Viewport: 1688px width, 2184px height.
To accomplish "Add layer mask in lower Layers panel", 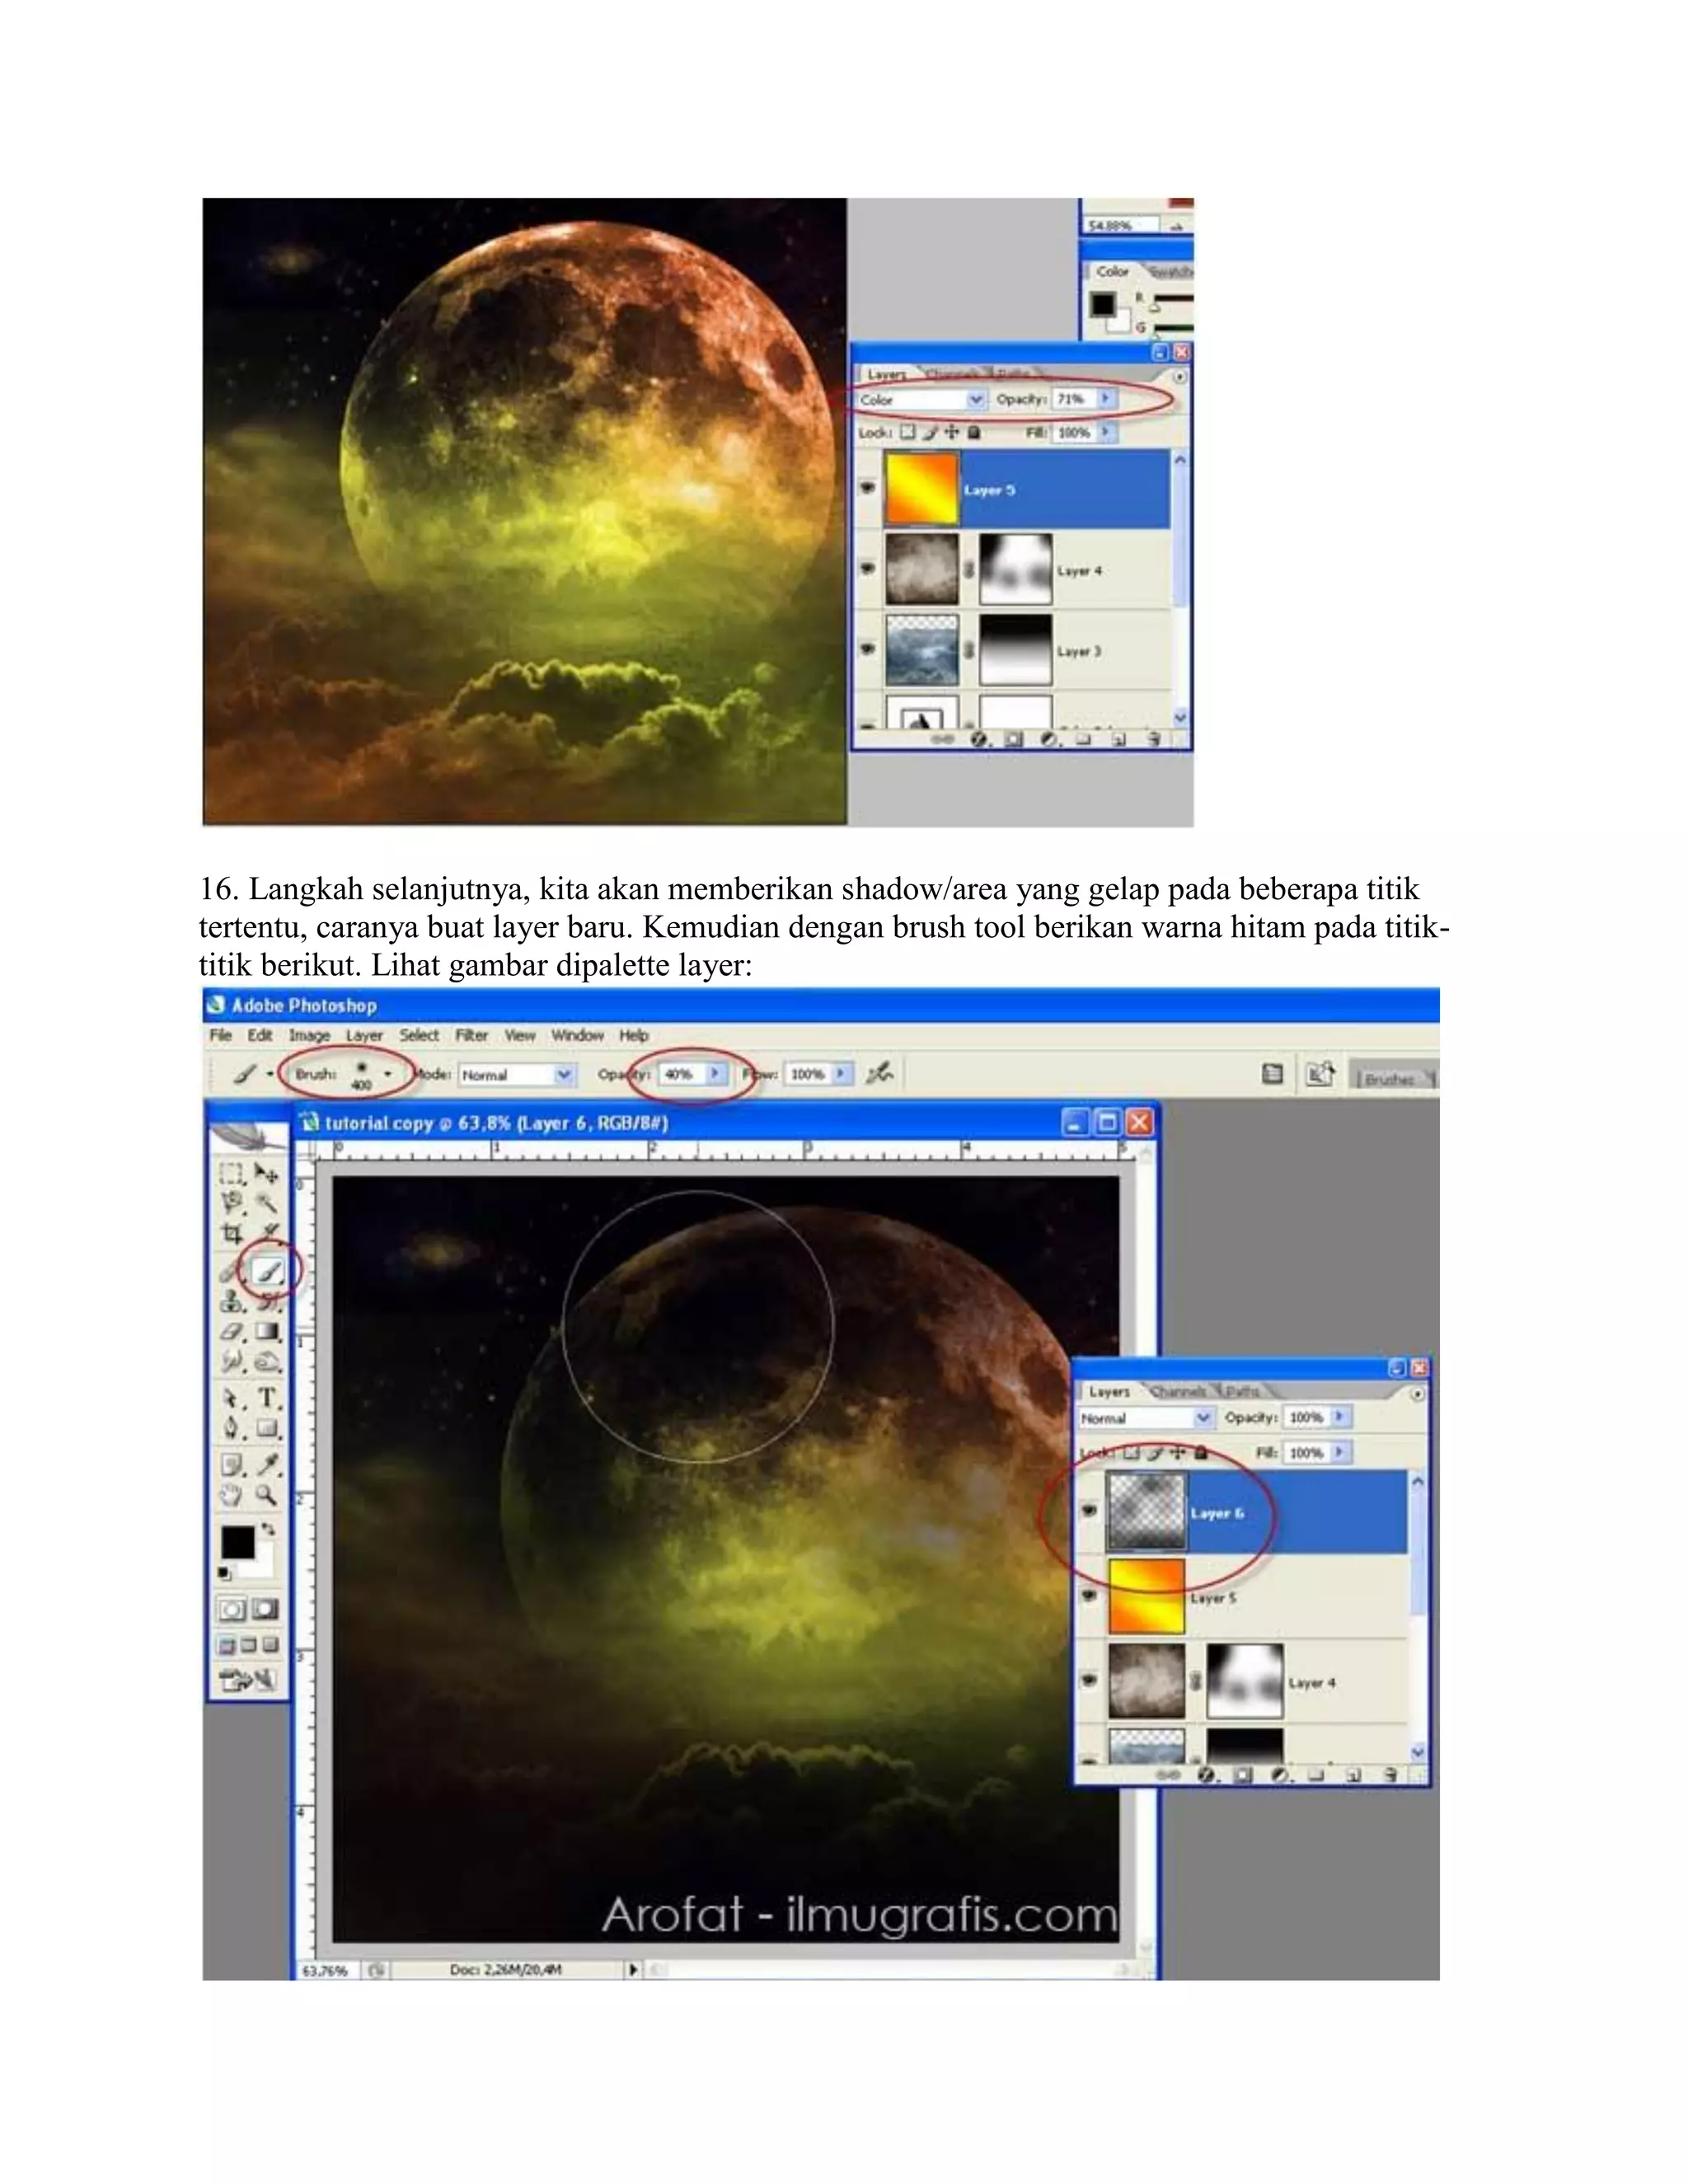I will tap(1242, 1775).
